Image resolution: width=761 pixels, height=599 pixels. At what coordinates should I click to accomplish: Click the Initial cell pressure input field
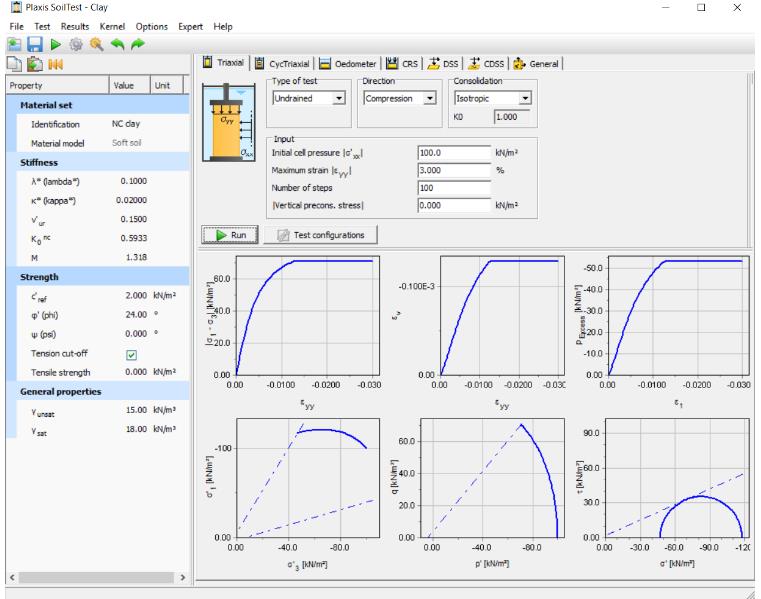point(452,153)
